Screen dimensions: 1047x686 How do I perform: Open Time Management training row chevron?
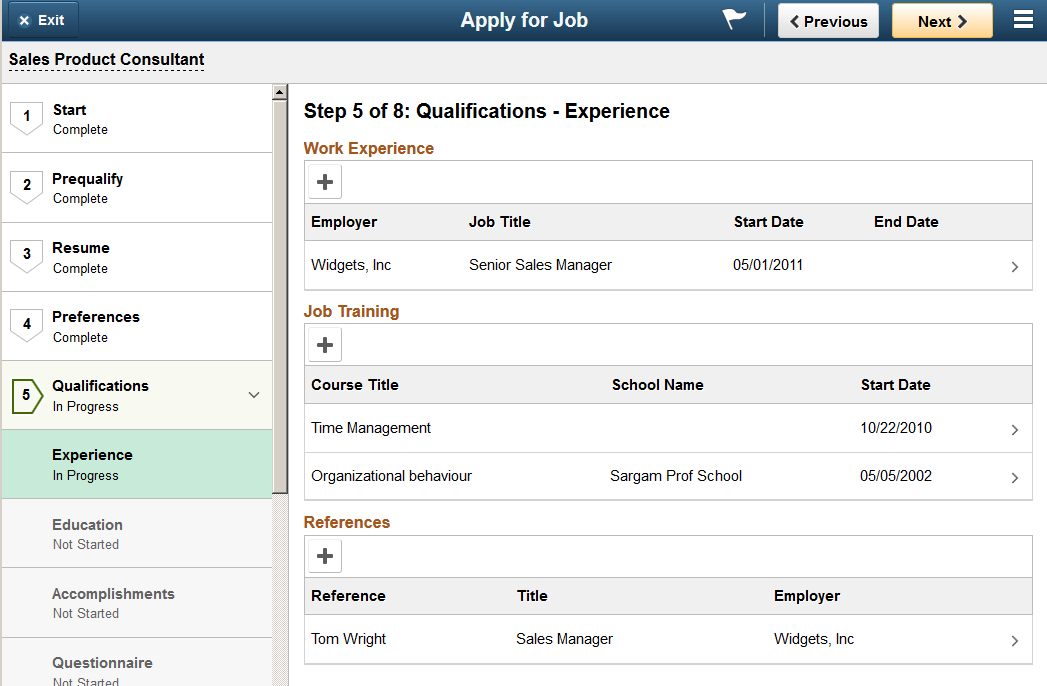1015,430
